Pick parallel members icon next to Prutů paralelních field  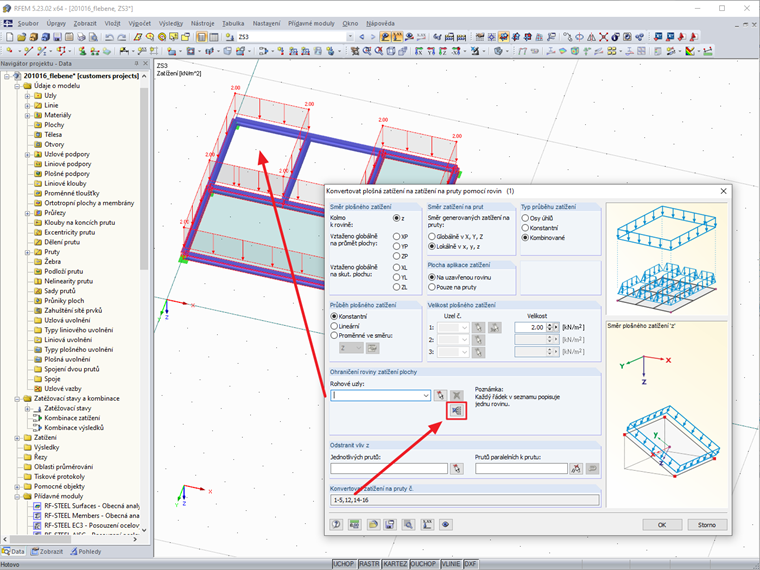pos(576,469)
